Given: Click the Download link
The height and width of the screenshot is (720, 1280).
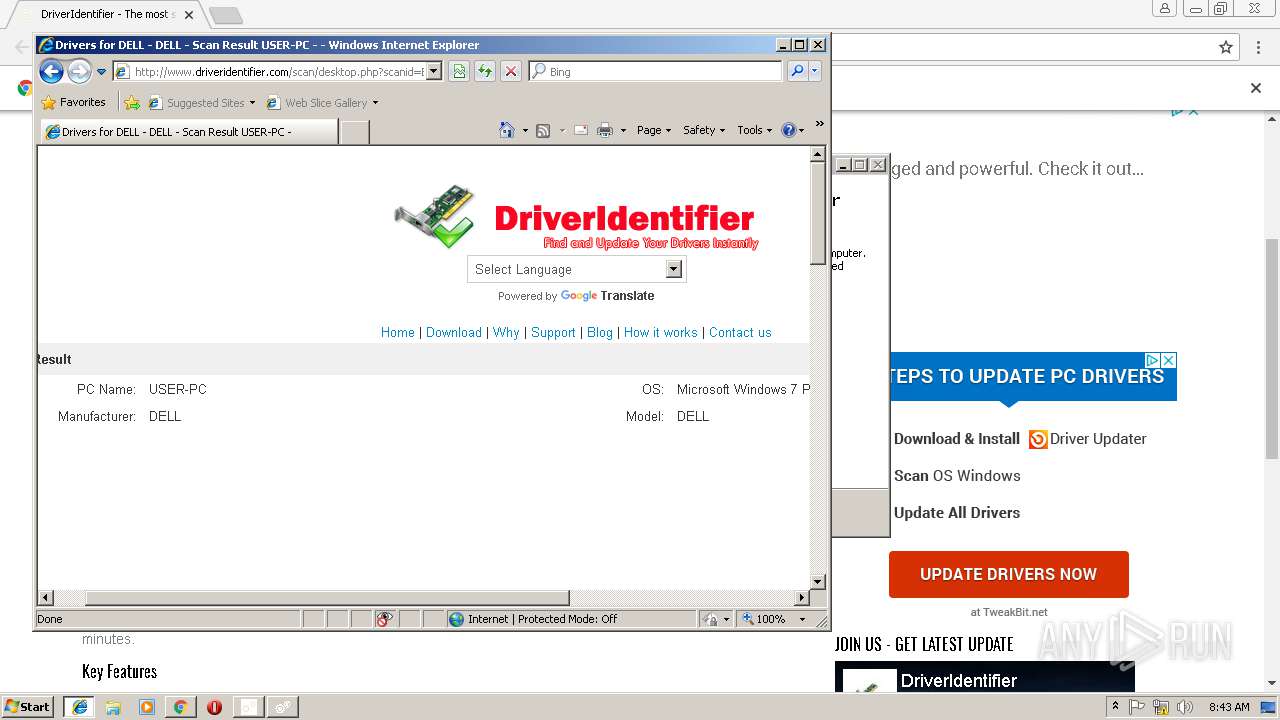Looking at the screenshot, I should pos(454,332).
